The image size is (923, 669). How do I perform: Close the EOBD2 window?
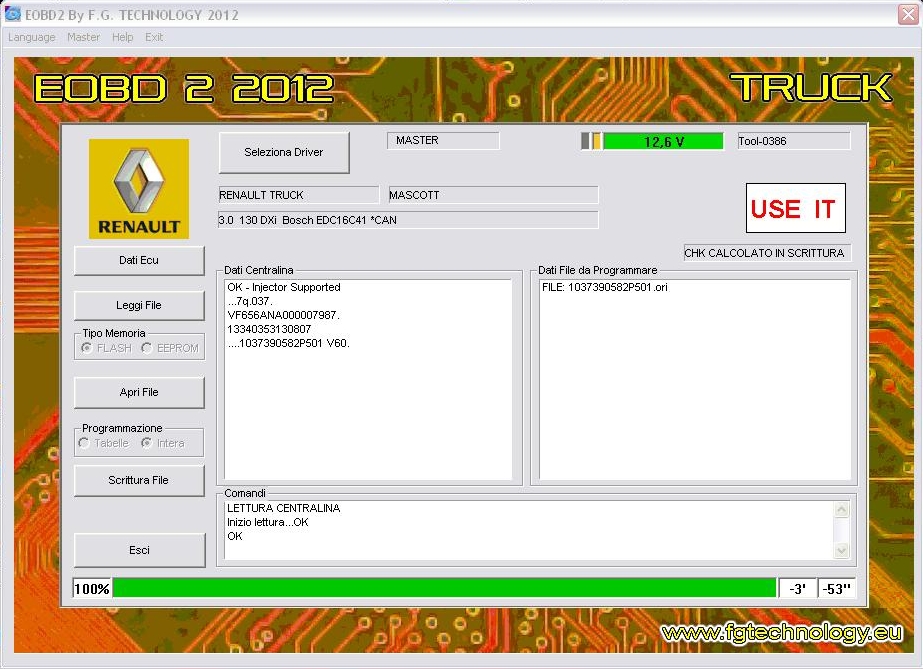[x=908, y=14]
